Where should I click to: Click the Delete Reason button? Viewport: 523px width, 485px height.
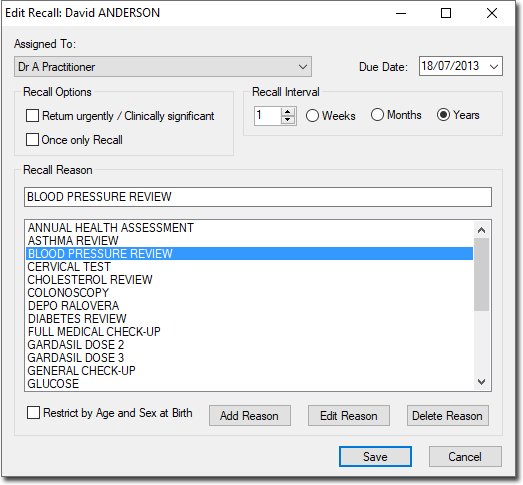448,416
